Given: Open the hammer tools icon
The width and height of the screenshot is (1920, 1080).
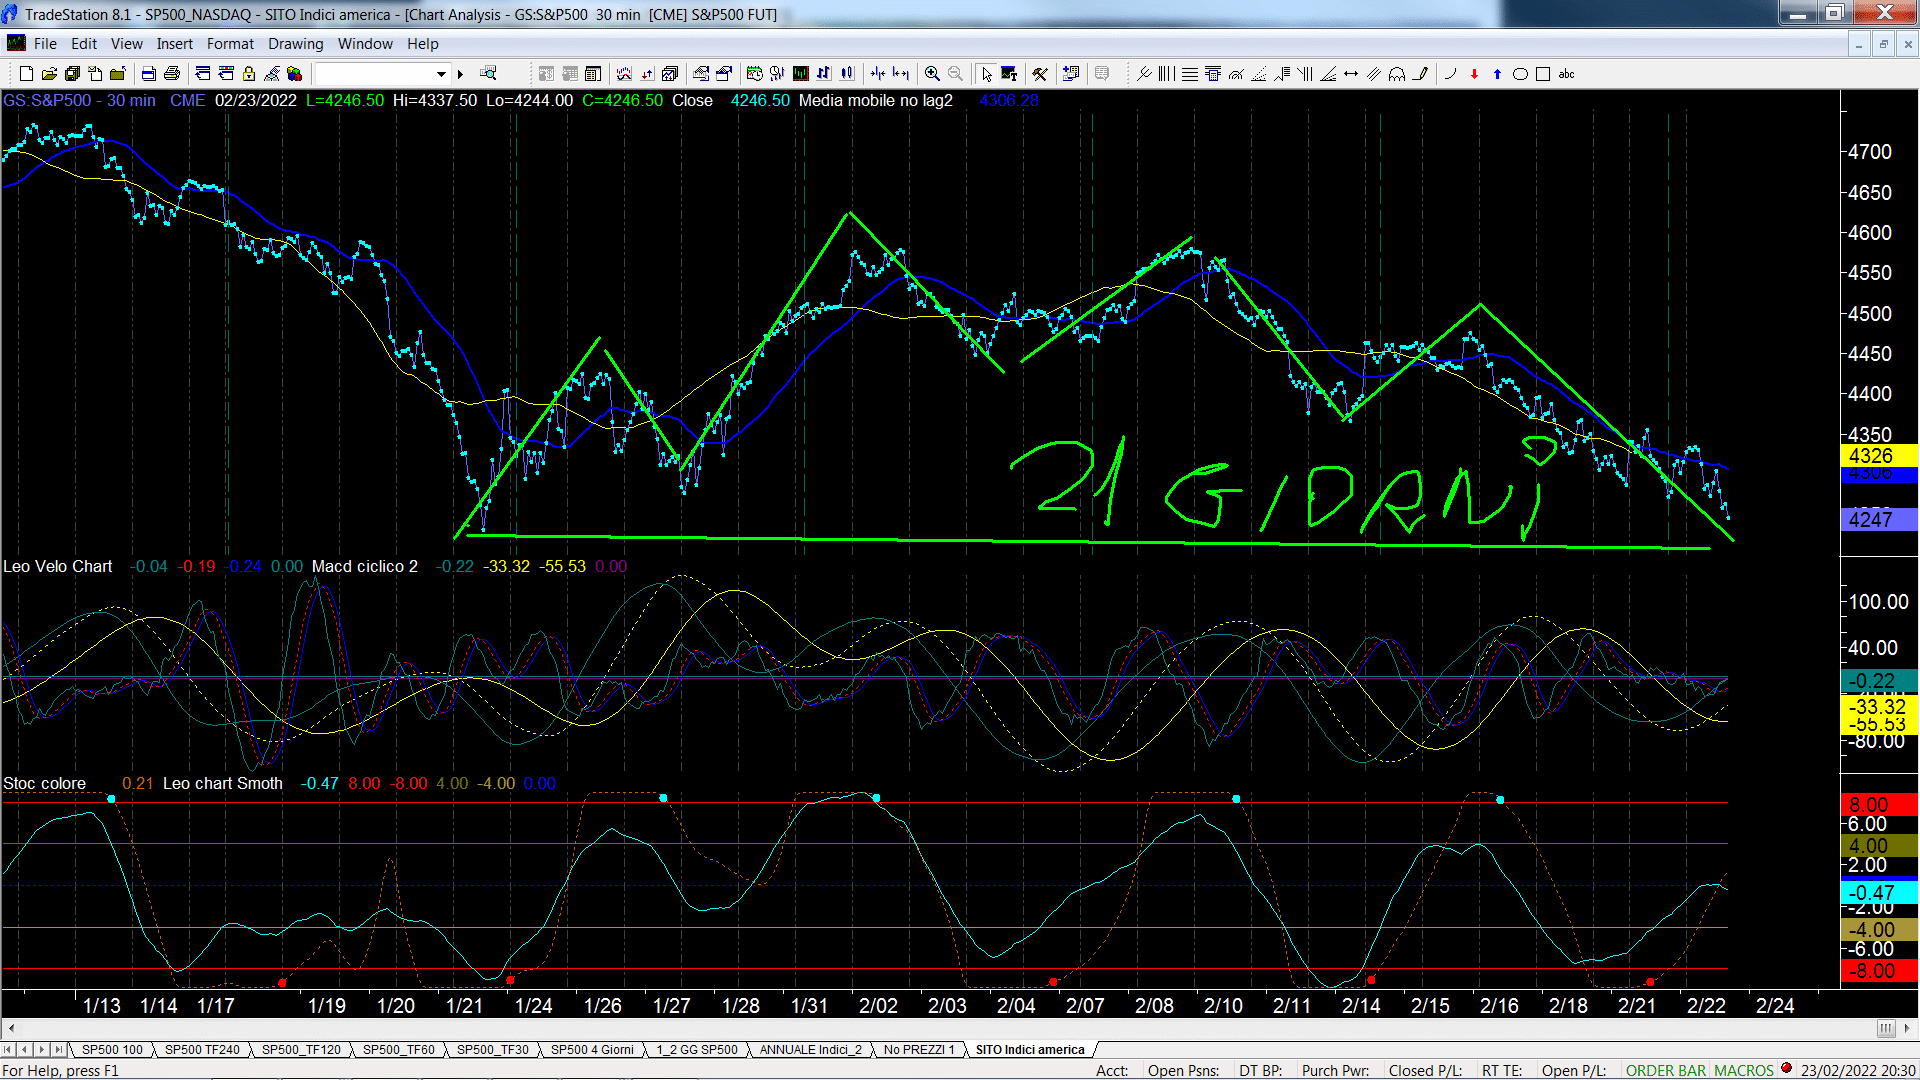Looking at the screenshot, I should (x=1040, y=73).
